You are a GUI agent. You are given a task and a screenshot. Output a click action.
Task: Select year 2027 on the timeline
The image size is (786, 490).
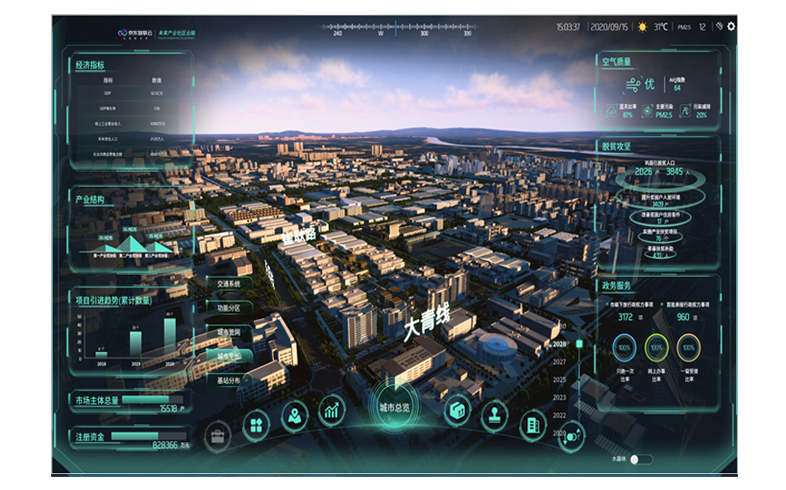click(x=559, y=362)
